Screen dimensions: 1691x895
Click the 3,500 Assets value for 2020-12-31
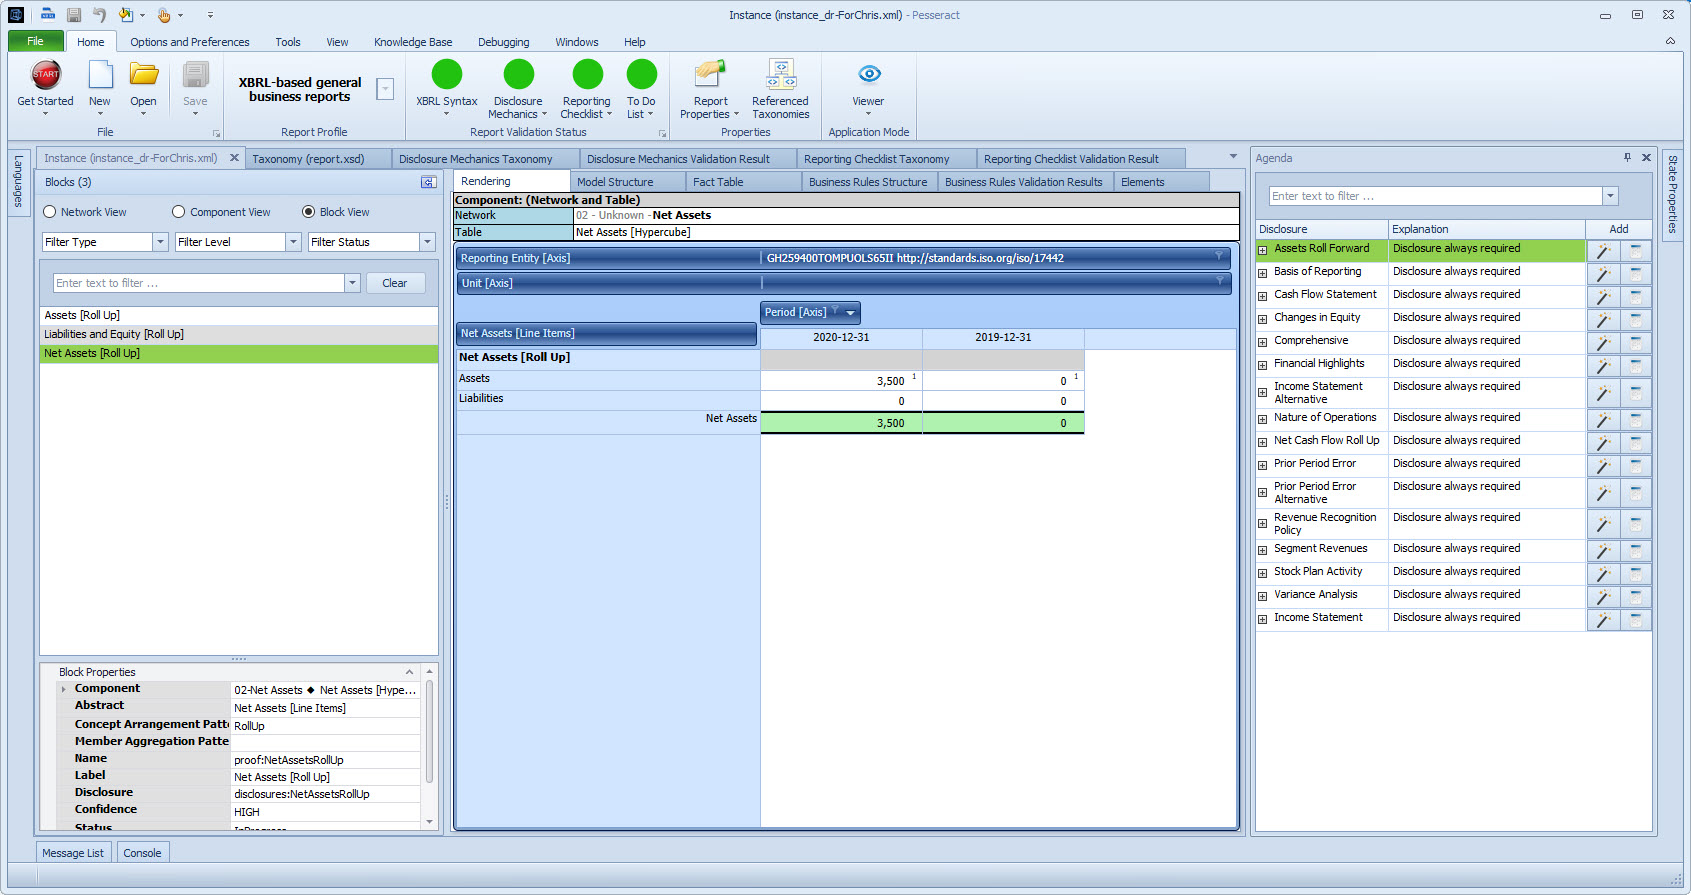click(890, 381)
